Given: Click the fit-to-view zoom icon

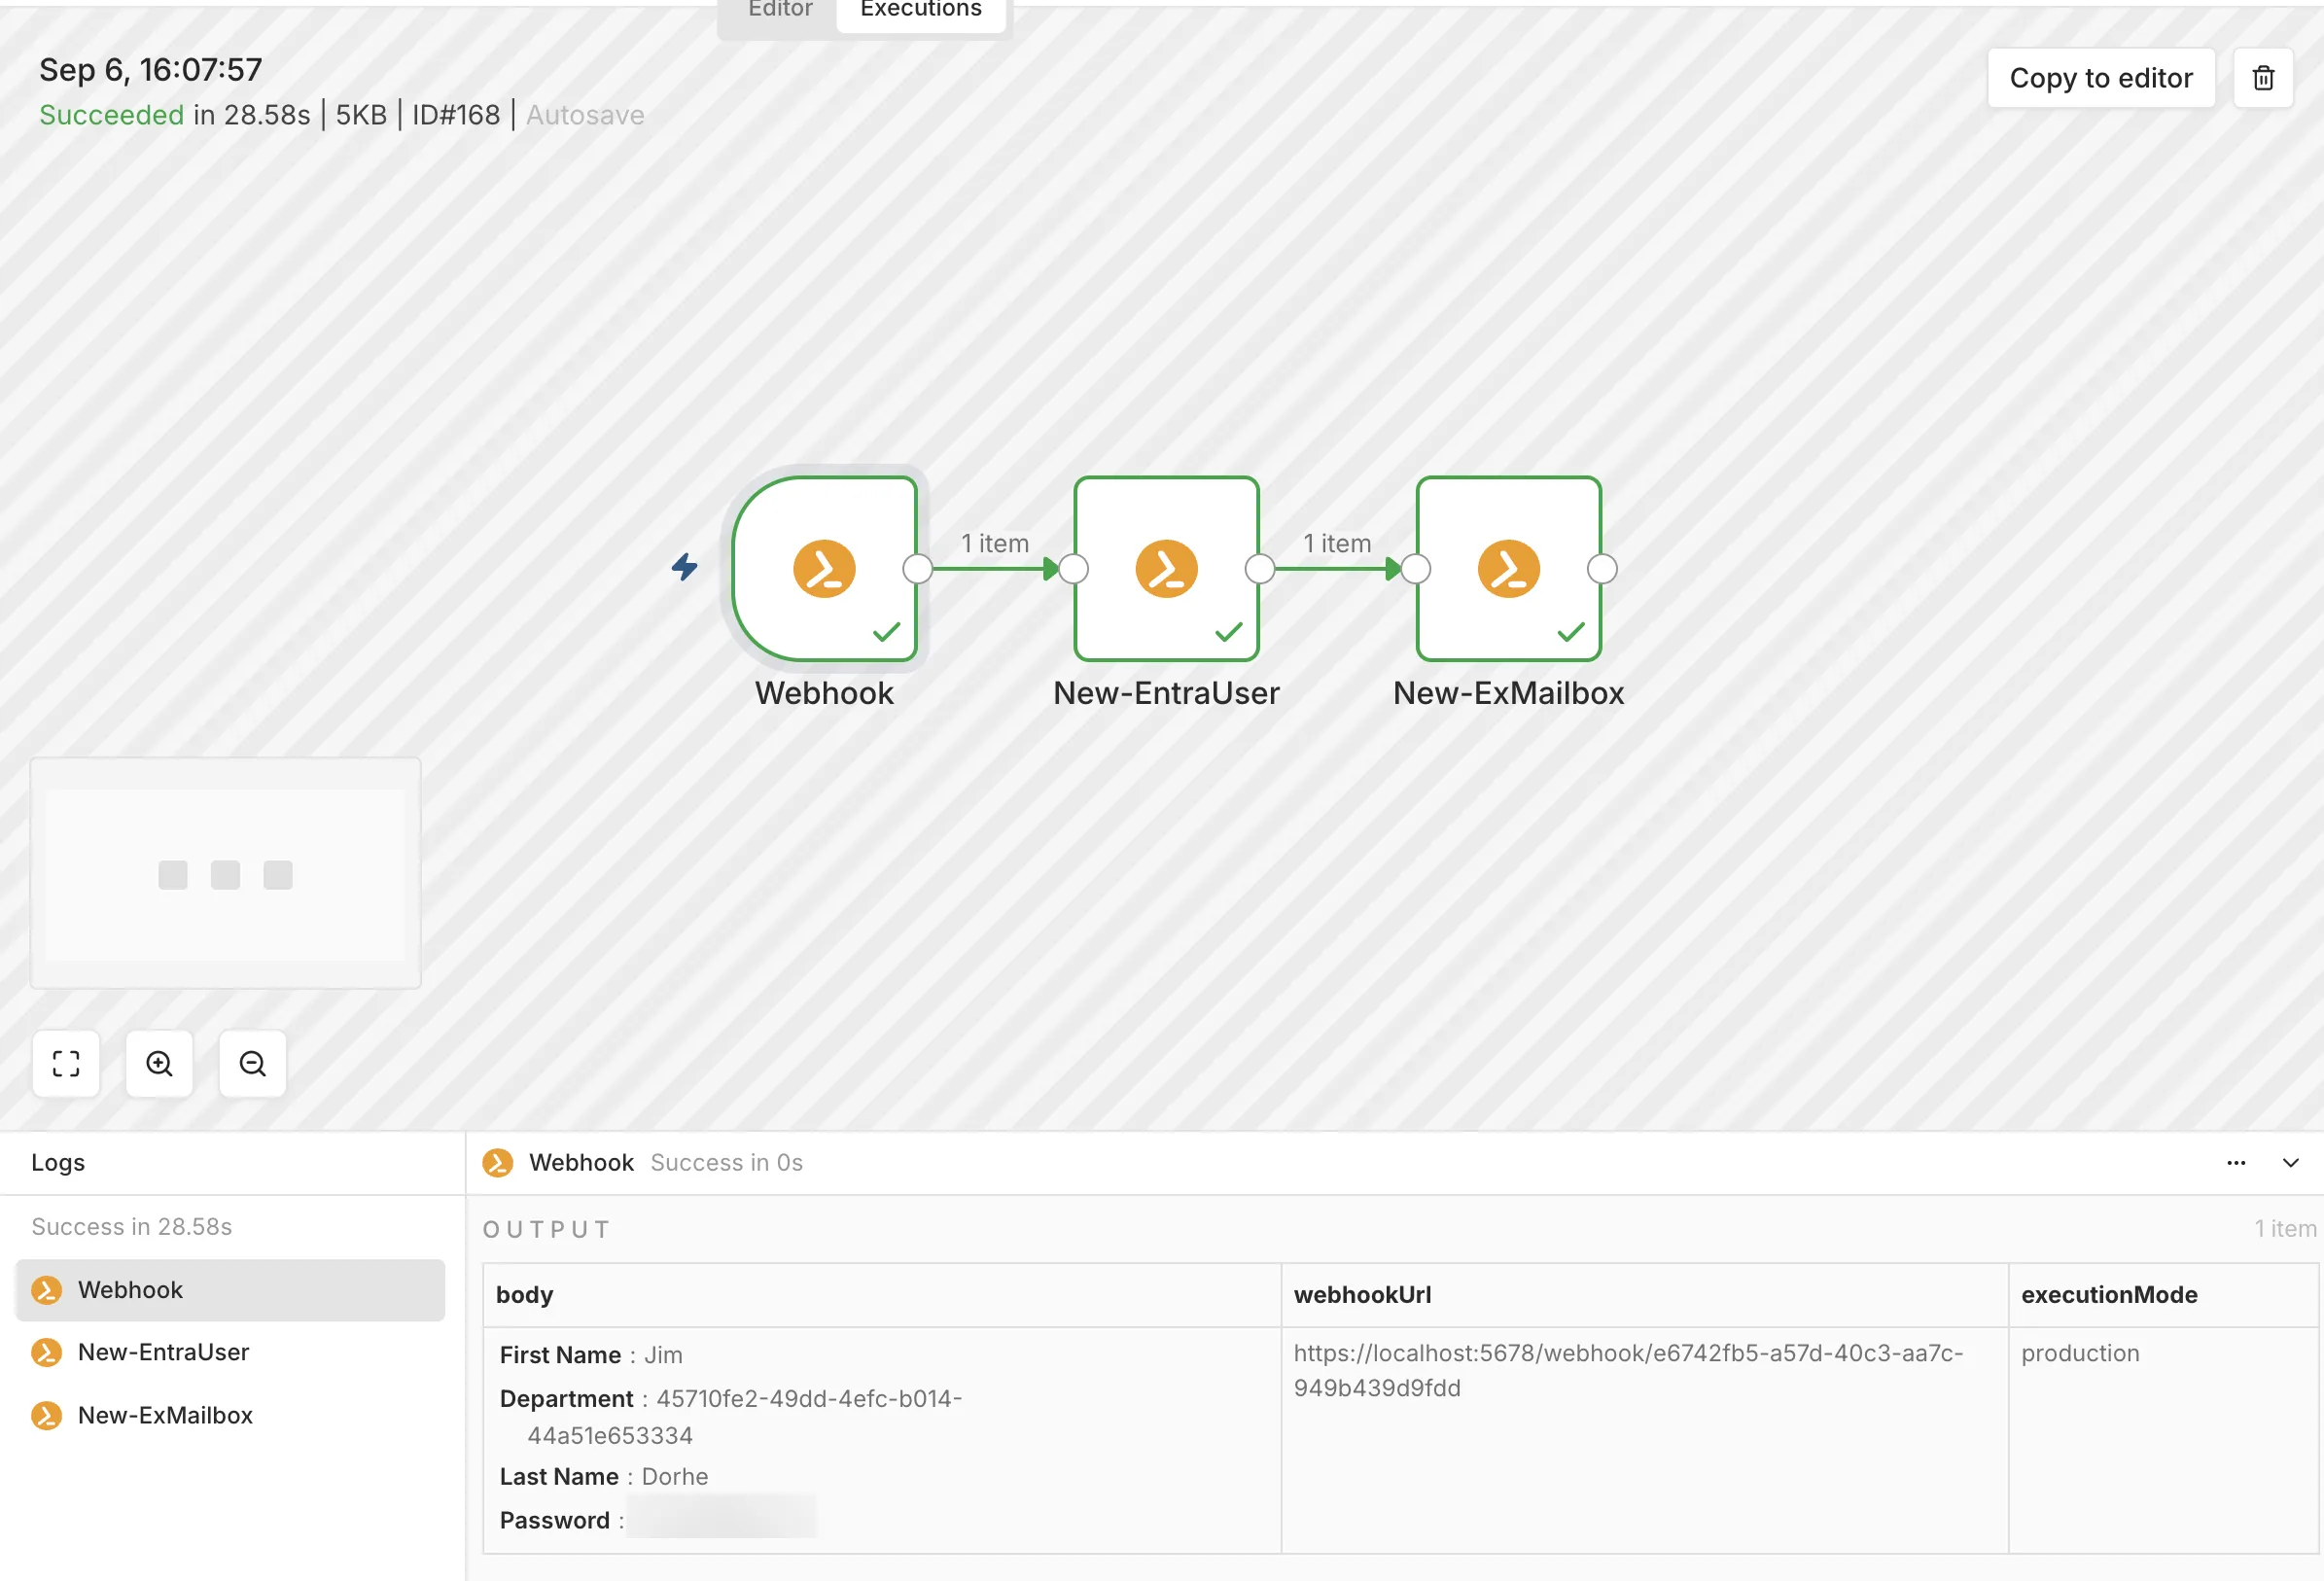Looking at the screenshot, I should [66, 1063].
